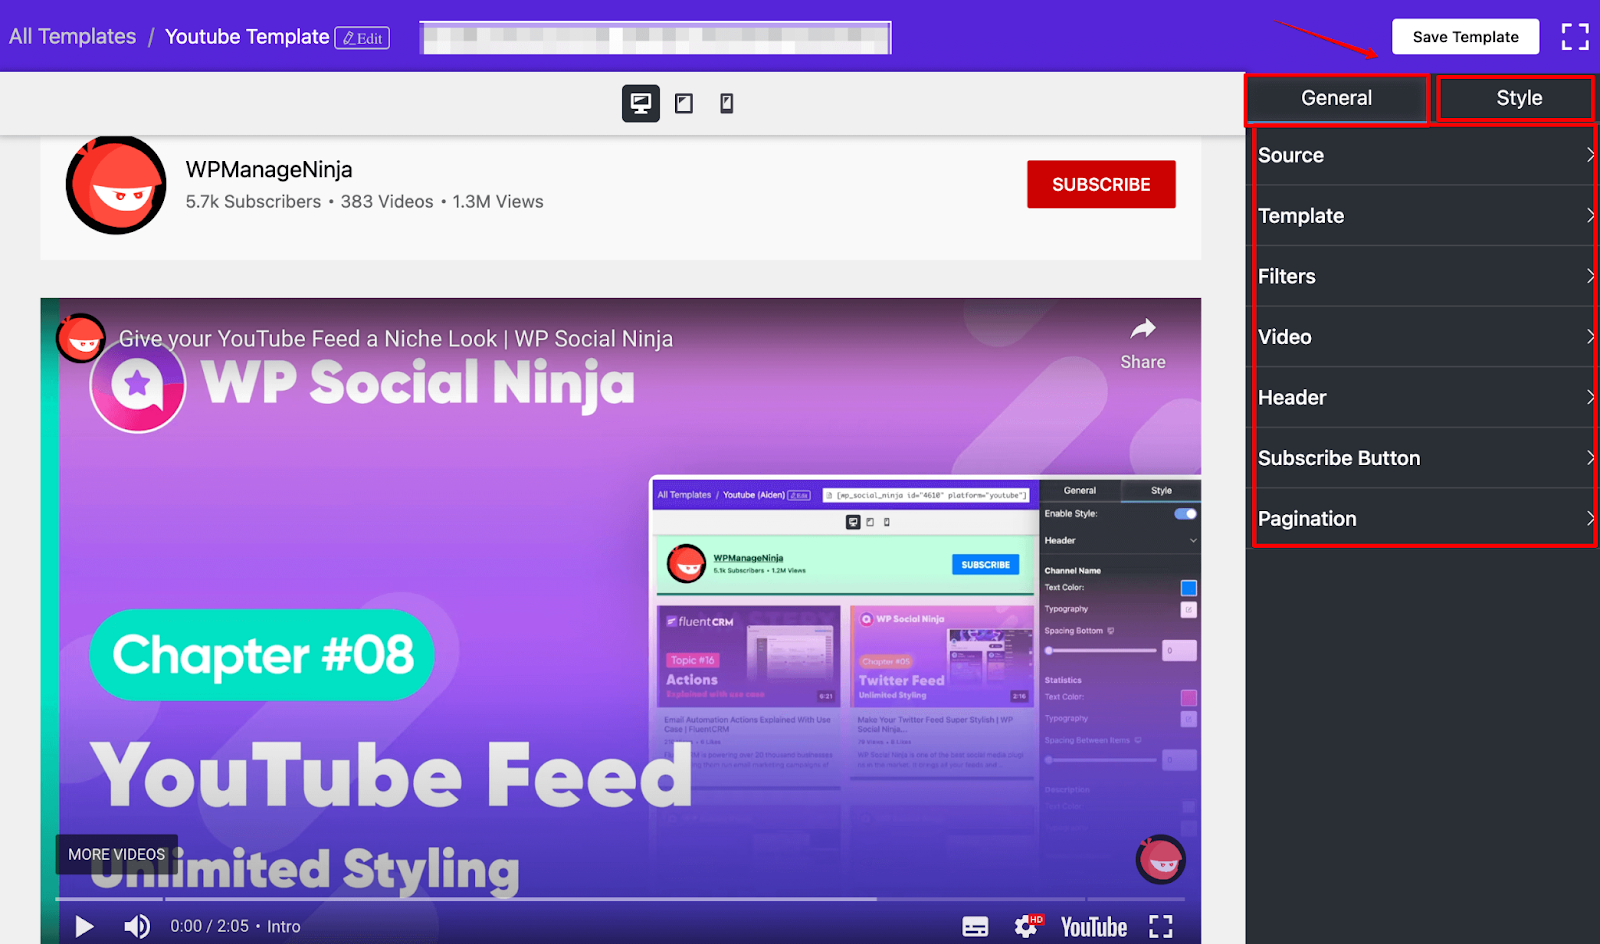Click the Save Template button

tap(1465, 37)
